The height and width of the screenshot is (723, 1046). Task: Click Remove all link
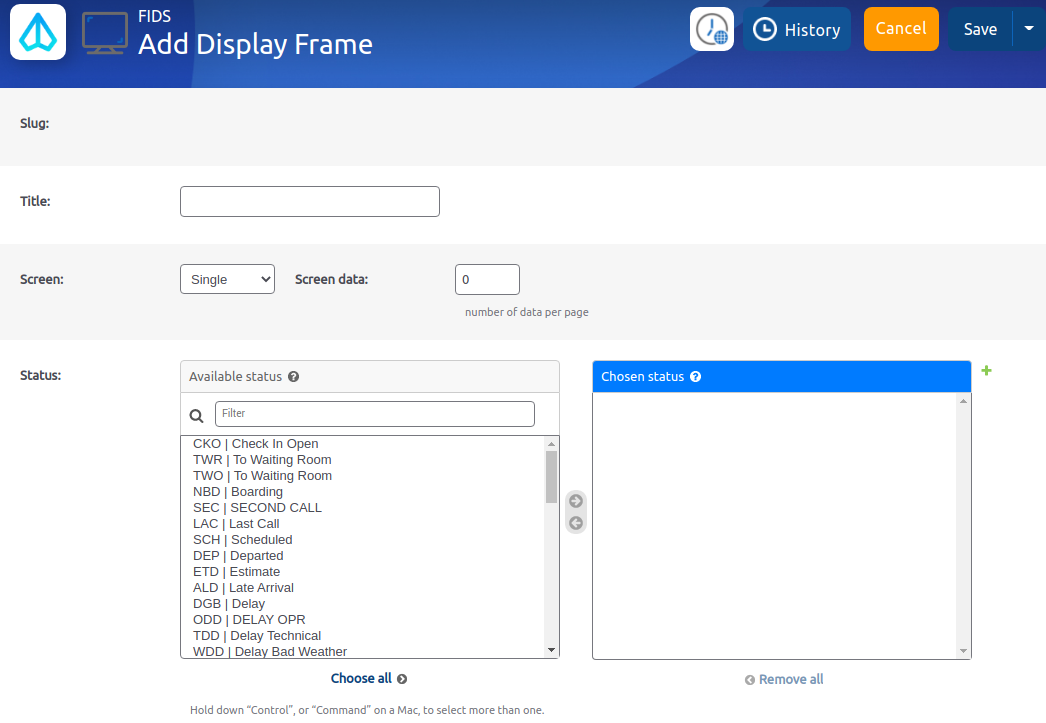point(785,679)
